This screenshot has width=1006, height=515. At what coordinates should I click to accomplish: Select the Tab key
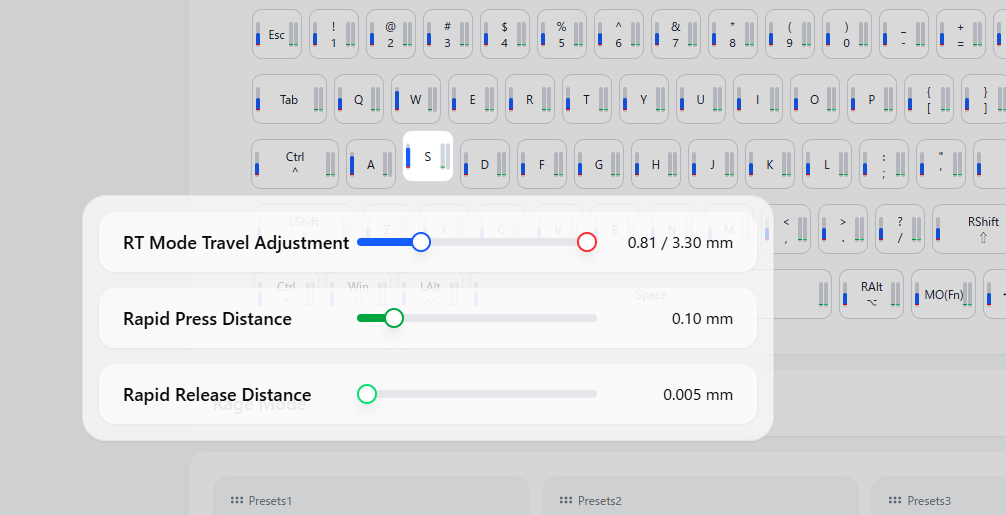pos(289,99)
